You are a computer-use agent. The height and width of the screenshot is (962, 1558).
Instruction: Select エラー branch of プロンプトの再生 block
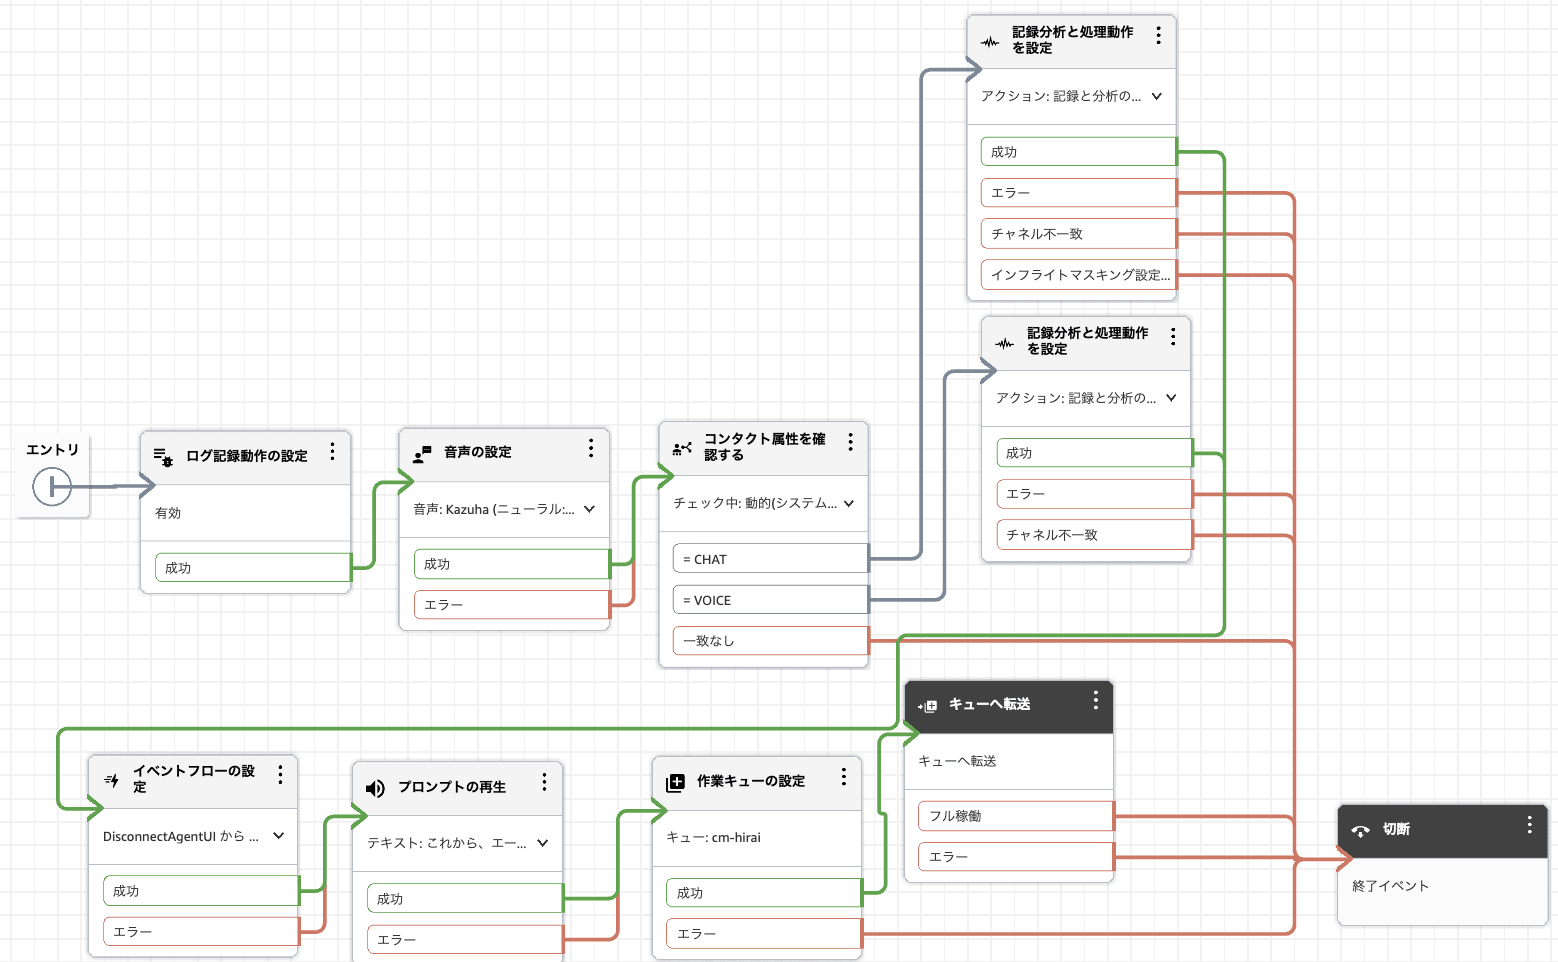[465, 940]
